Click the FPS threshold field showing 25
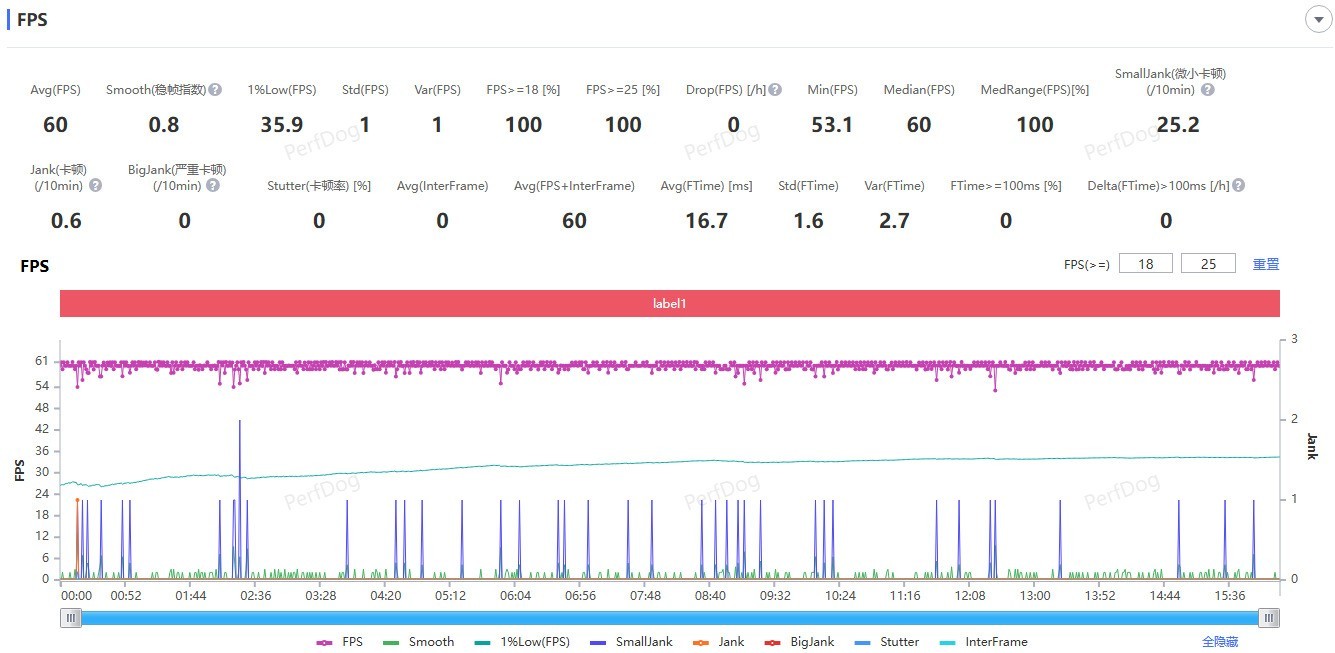Image resolution: width=1335 pixels, height=653 pixels. click(x=1208, y=264)
